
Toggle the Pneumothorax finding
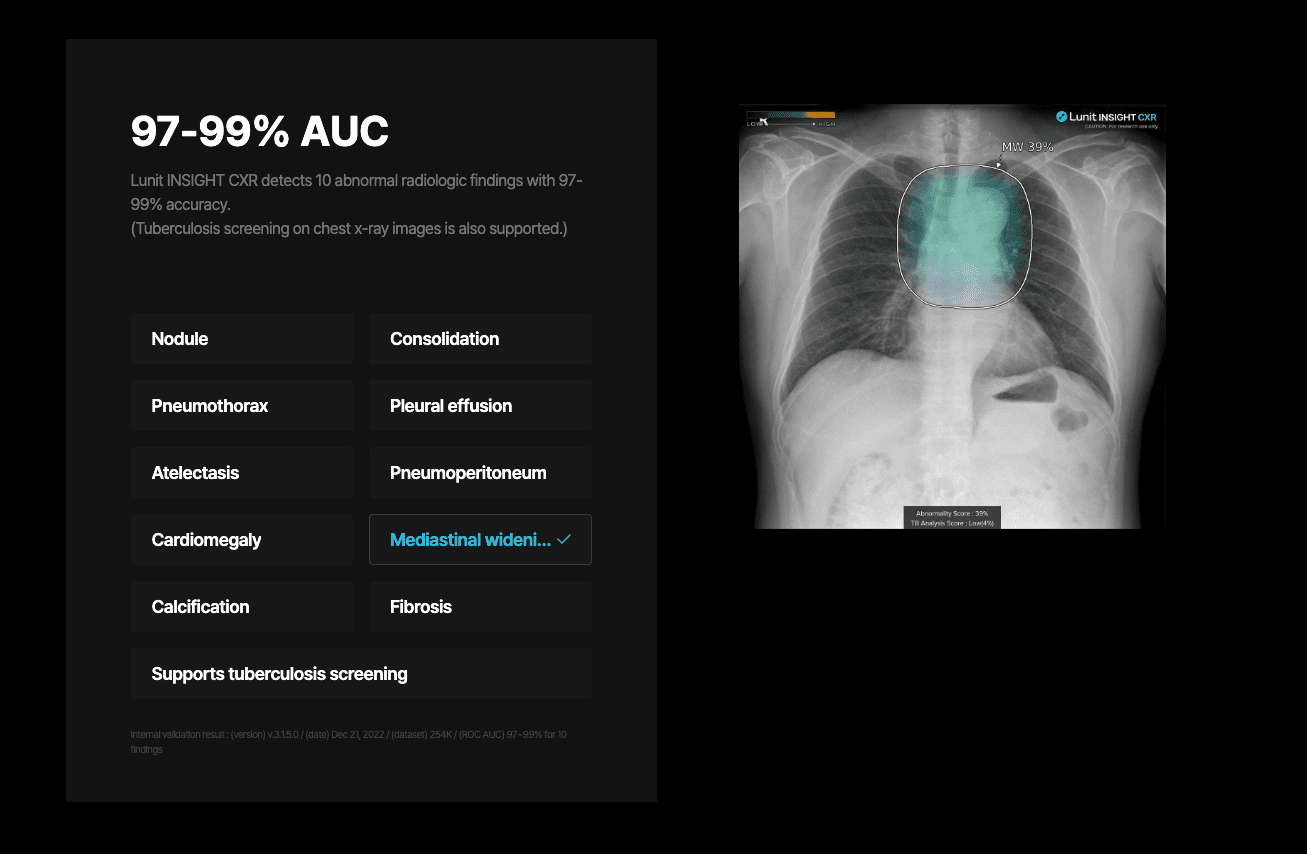click(241, 405)
